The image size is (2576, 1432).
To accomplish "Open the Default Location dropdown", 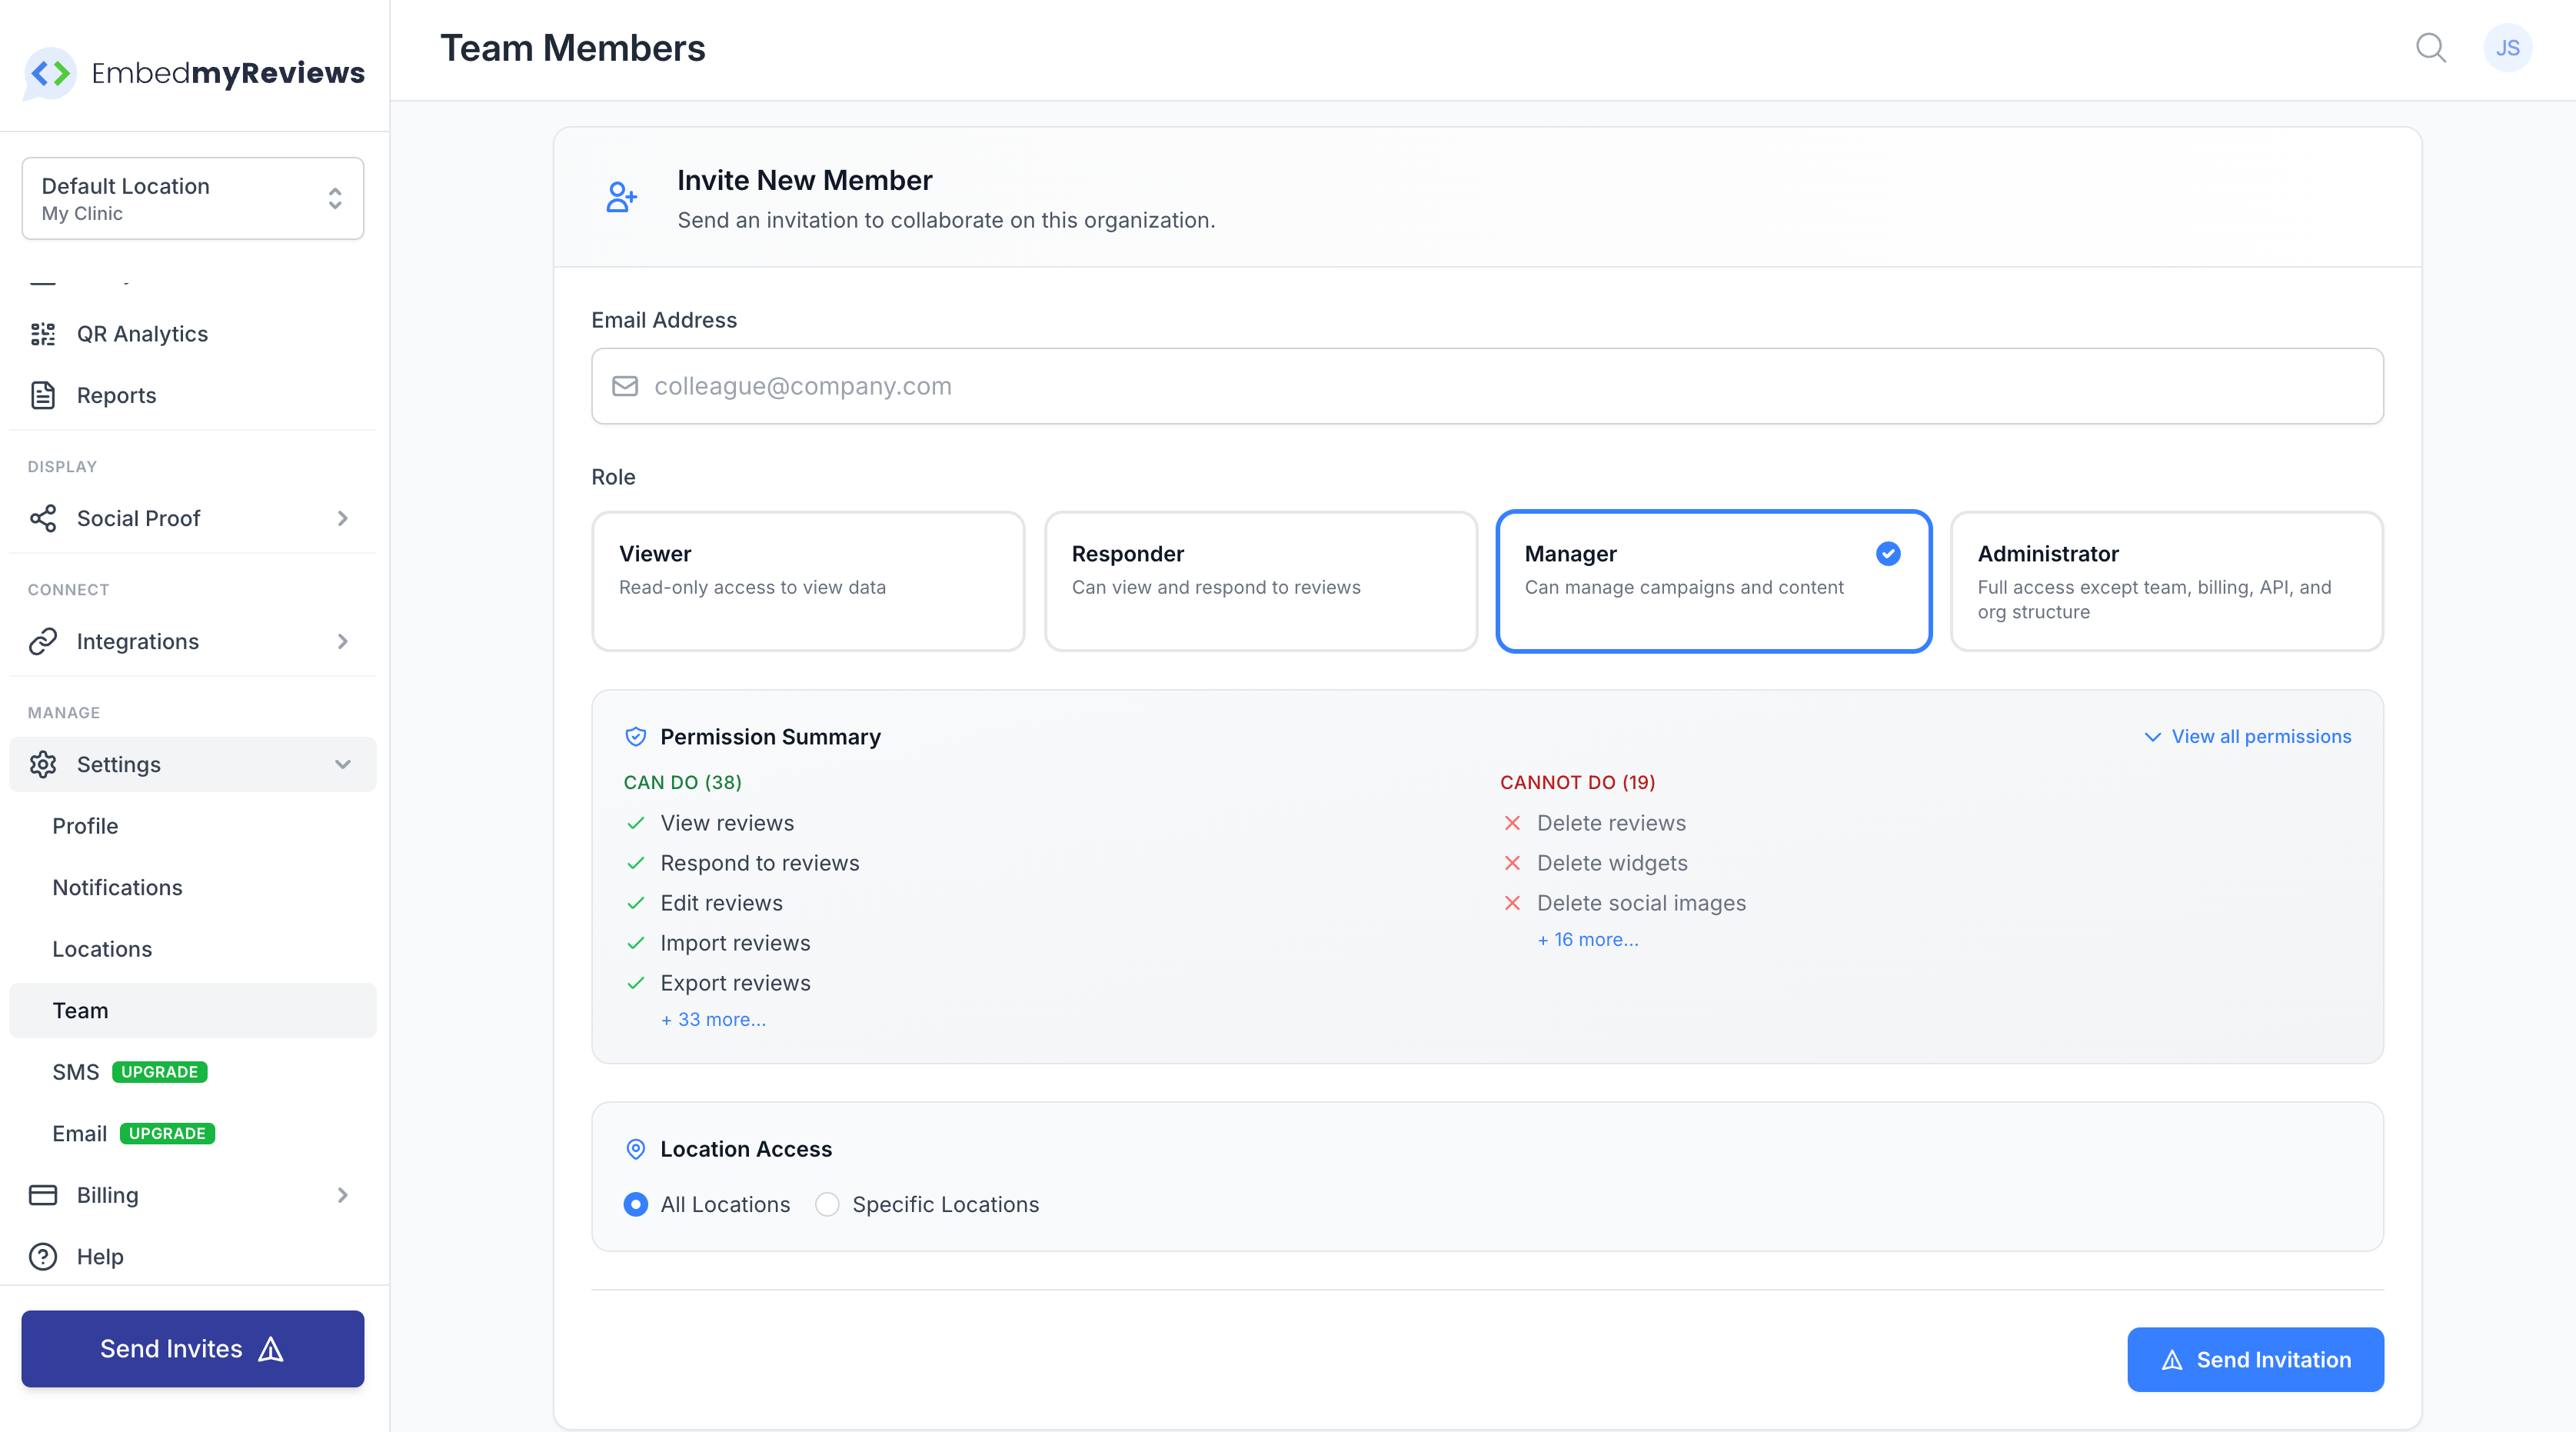I will coord(193,198).
